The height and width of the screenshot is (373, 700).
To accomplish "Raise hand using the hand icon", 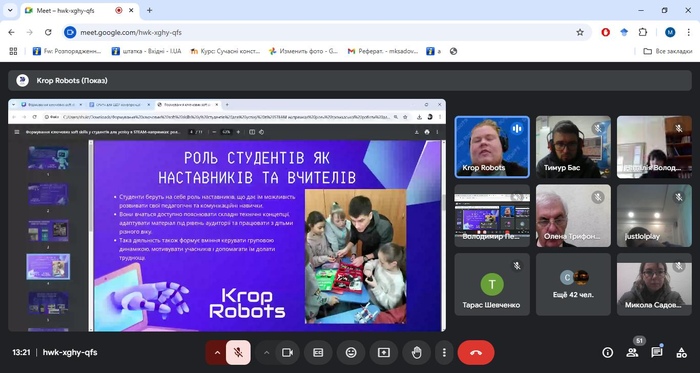I will pos(416,352).
